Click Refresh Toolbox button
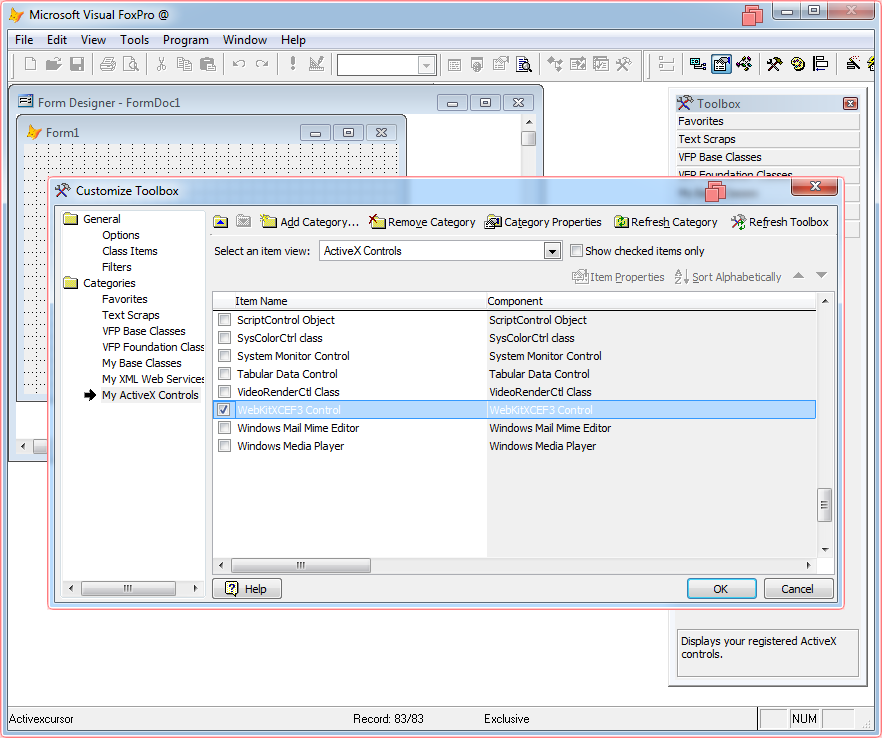 (780, 222)
